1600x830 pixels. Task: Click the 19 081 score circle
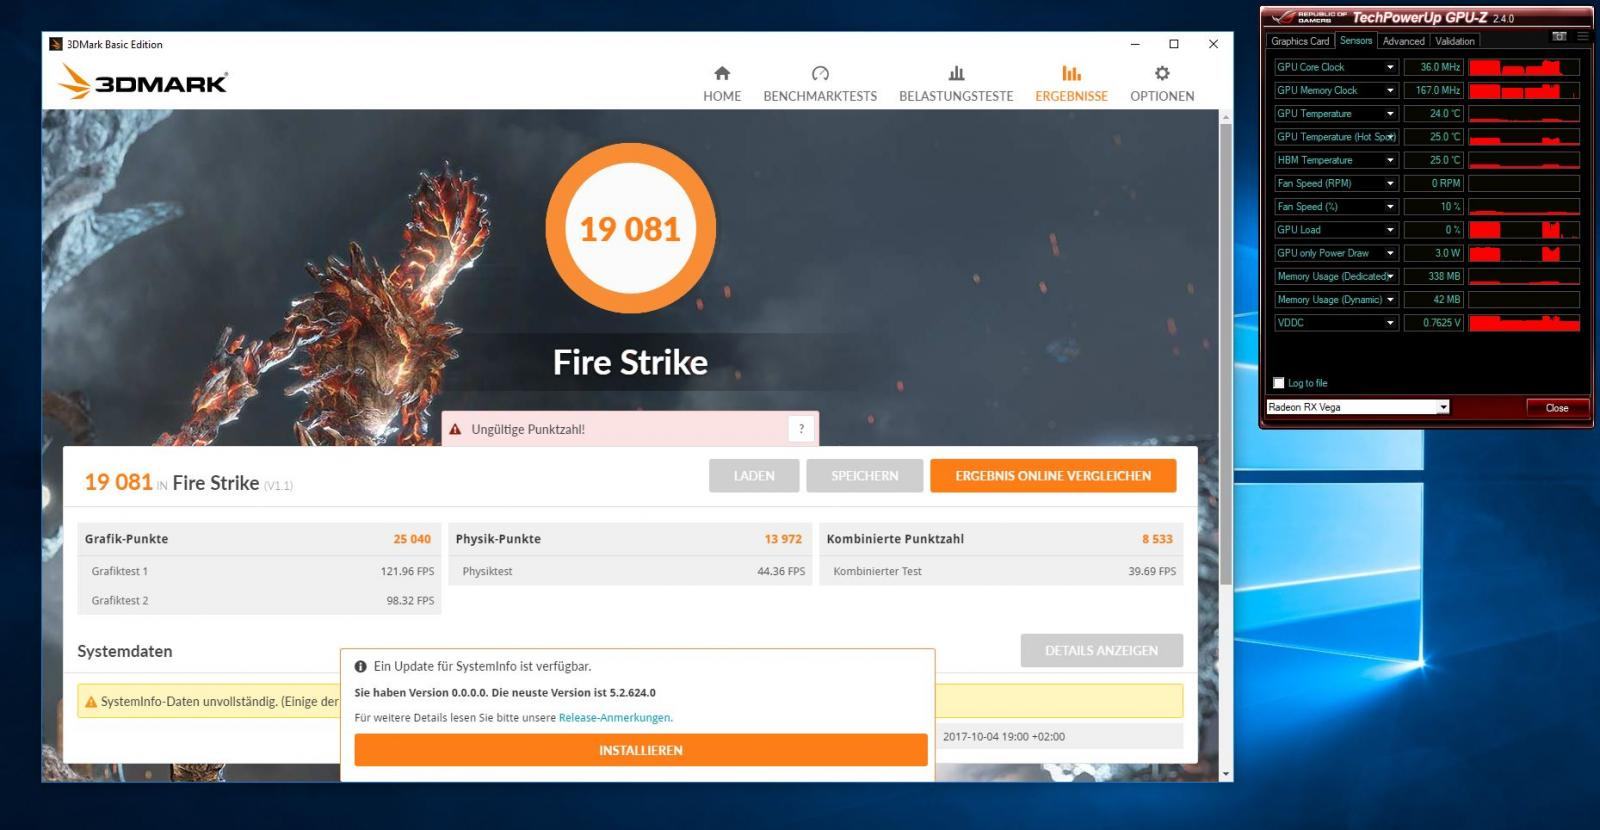tap(630, 229)
